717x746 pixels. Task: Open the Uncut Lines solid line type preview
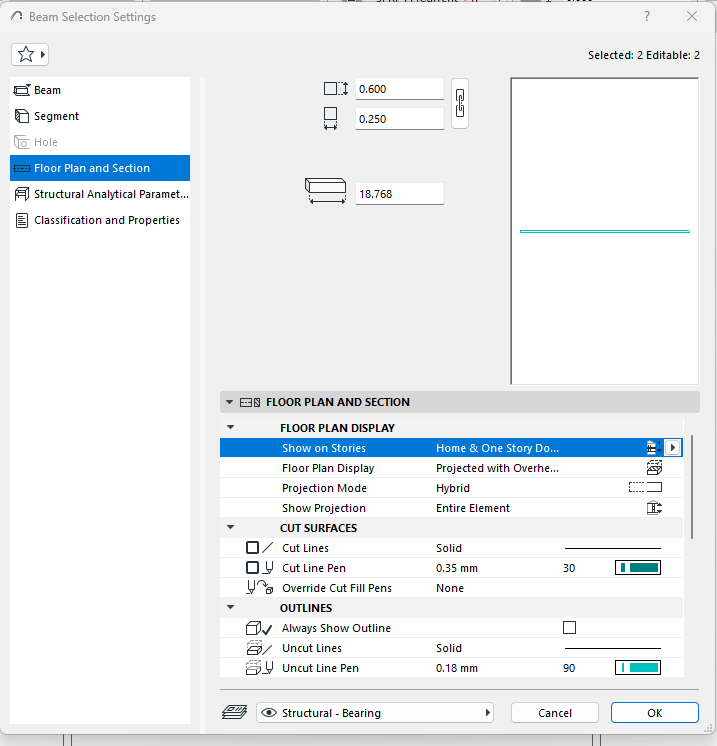[612, 648]
